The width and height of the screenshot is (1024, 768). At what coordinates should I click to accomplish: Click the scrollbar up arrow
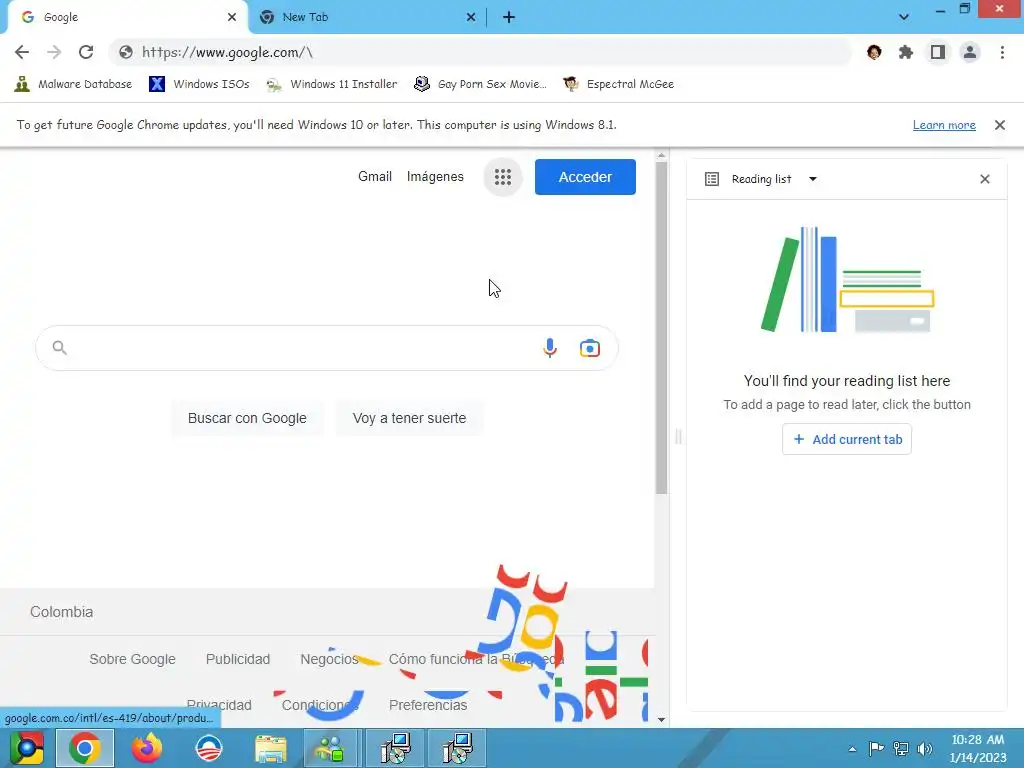661,155
